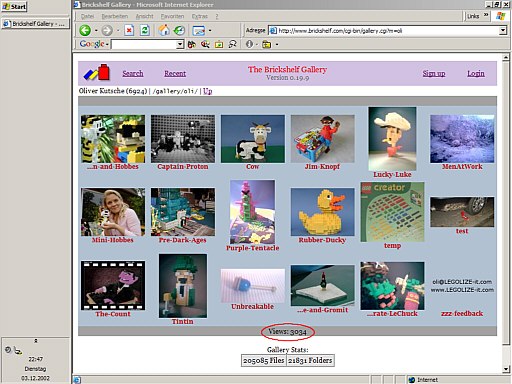Open the Back button history dropdown arrow

96,31
